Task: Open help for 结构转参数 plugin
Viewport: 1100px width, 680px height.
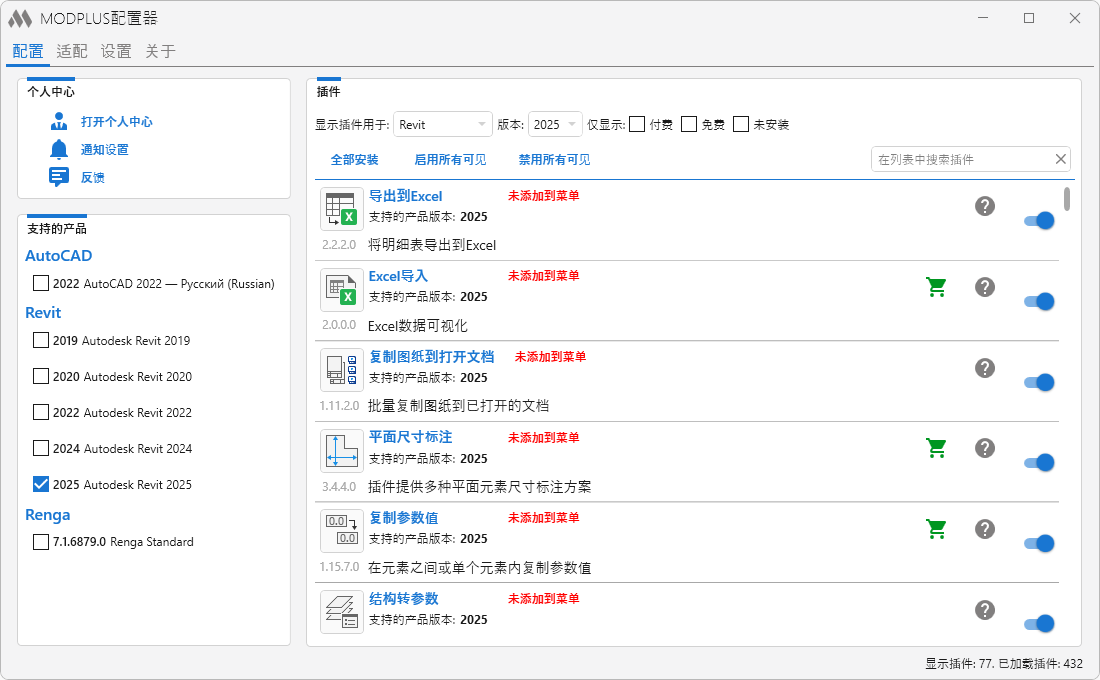Action: coord(985,610)
